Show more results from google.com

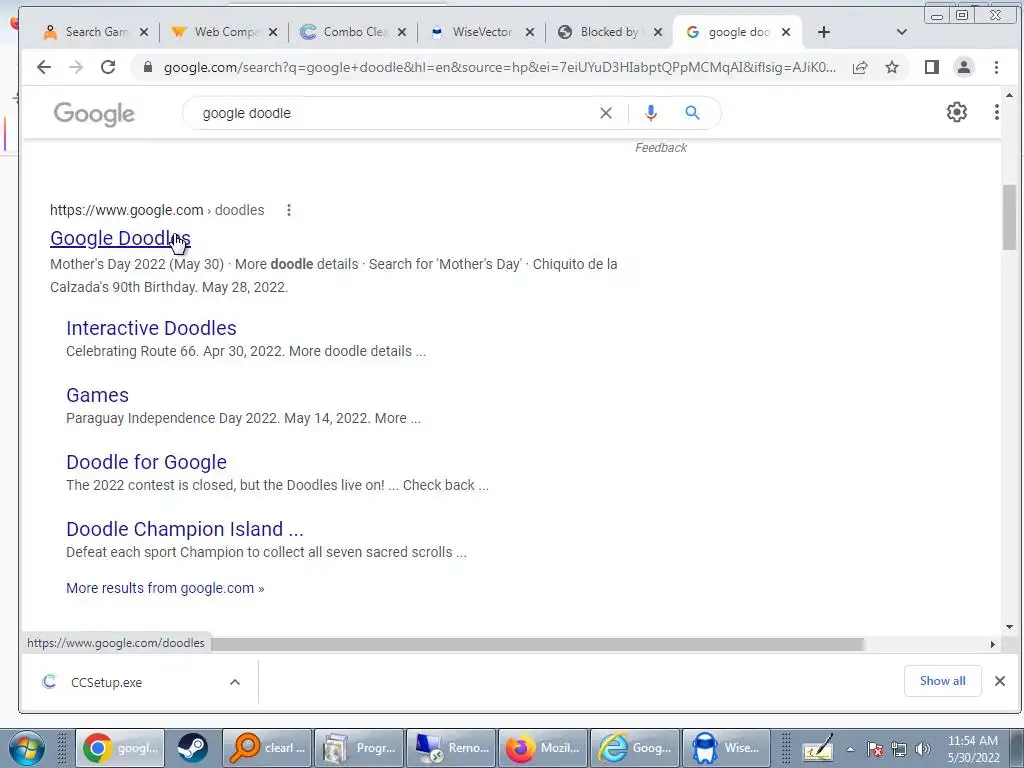coord(165,588)
